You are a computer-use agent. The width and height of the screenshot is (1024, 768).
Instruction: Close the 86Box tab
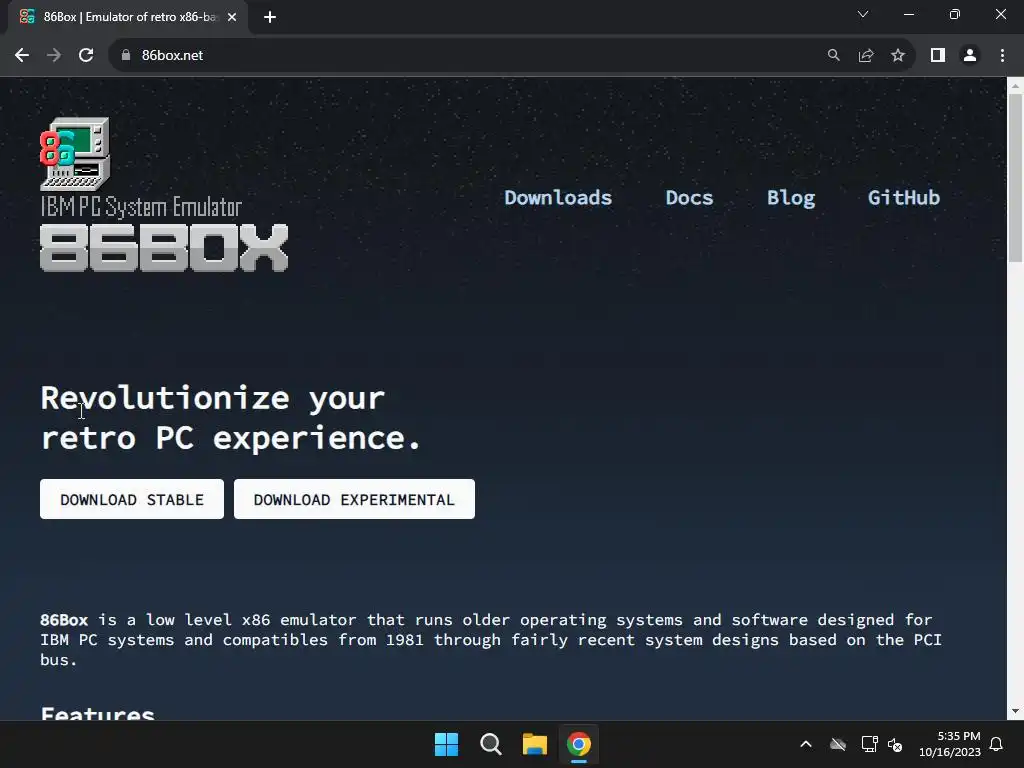coord(232,17)
